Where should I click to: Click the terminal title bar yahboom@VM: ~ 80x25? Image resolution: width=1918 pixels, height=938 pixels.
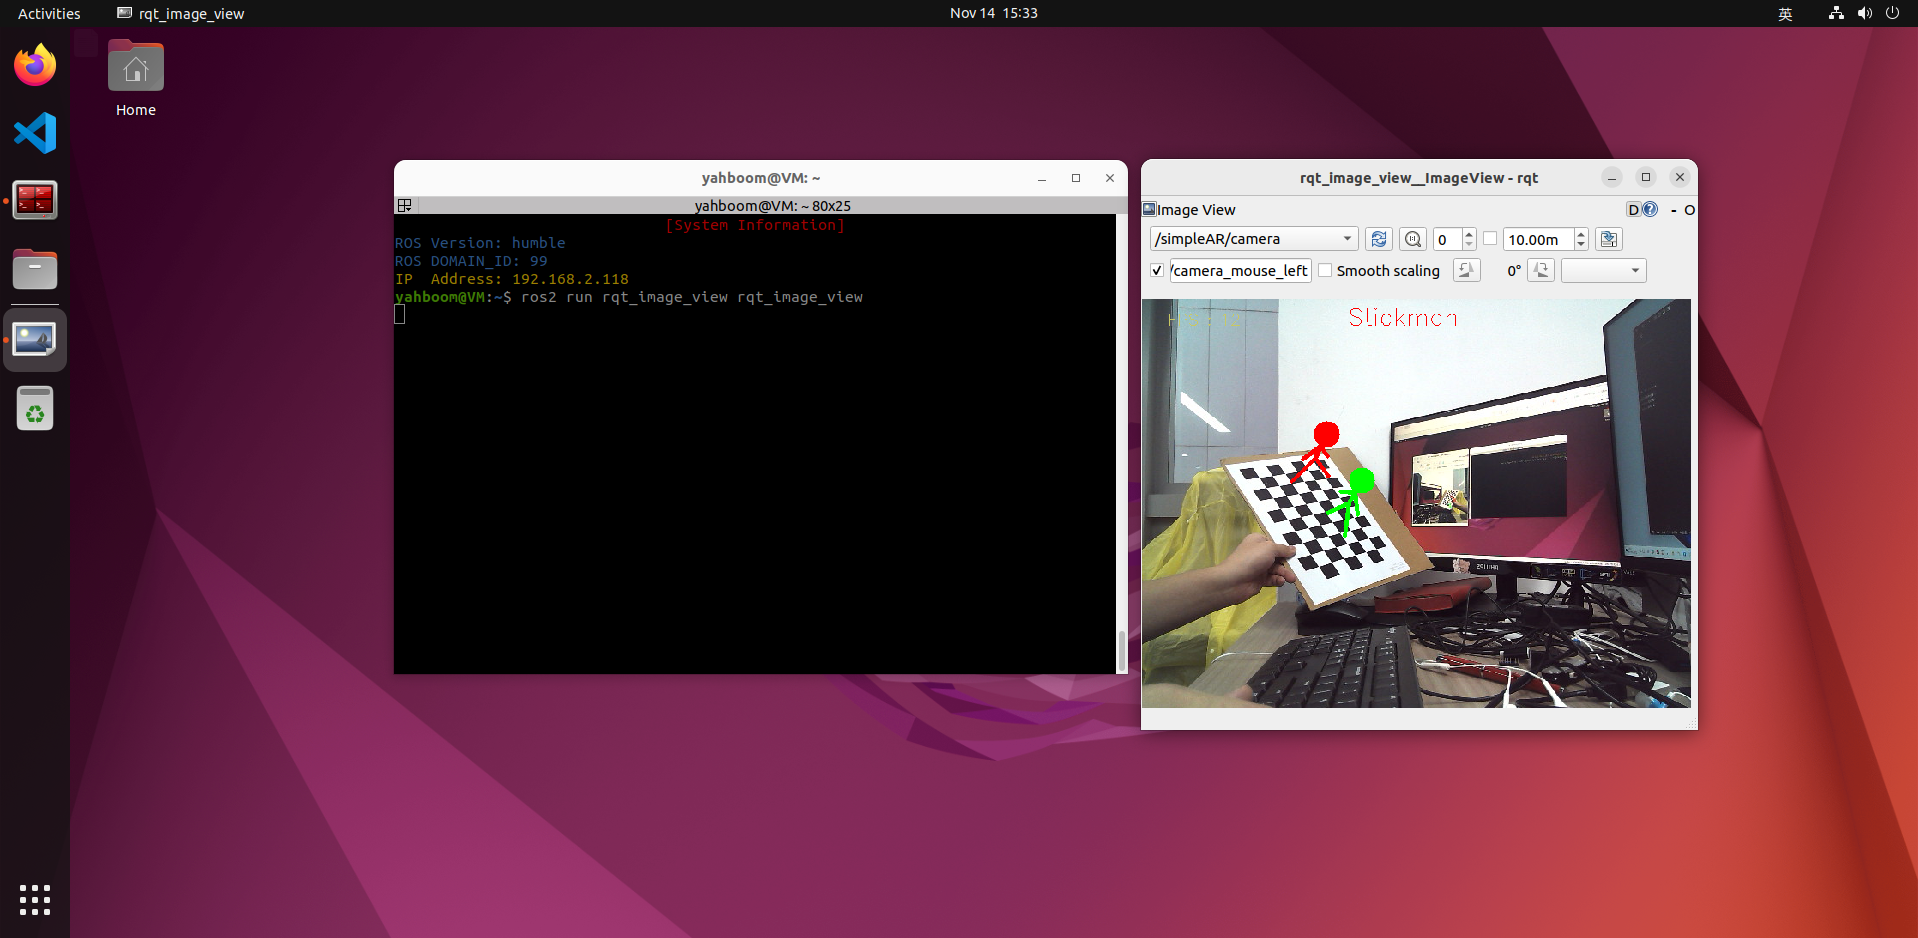(772, 205)
